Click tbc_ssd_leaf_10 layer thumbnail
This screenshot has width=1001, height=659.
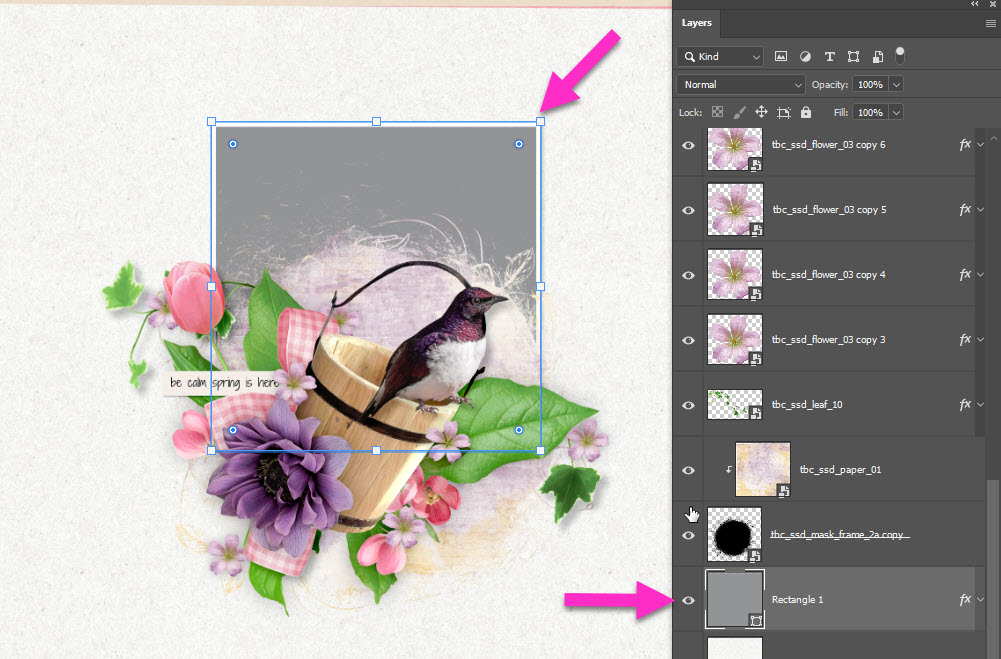click(734, 404)
